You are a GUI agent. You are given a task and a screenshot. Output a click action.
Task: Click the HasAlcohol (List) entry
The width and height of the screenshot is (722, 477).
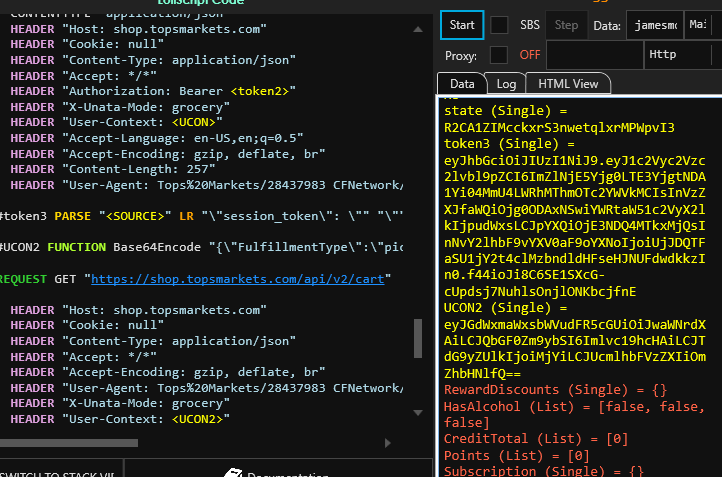[574, 414]
